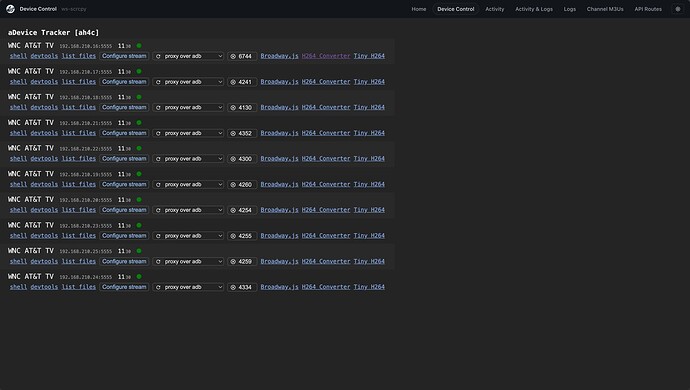
Task: Open list files link for device 192.168.210.25
Action: 79,261
